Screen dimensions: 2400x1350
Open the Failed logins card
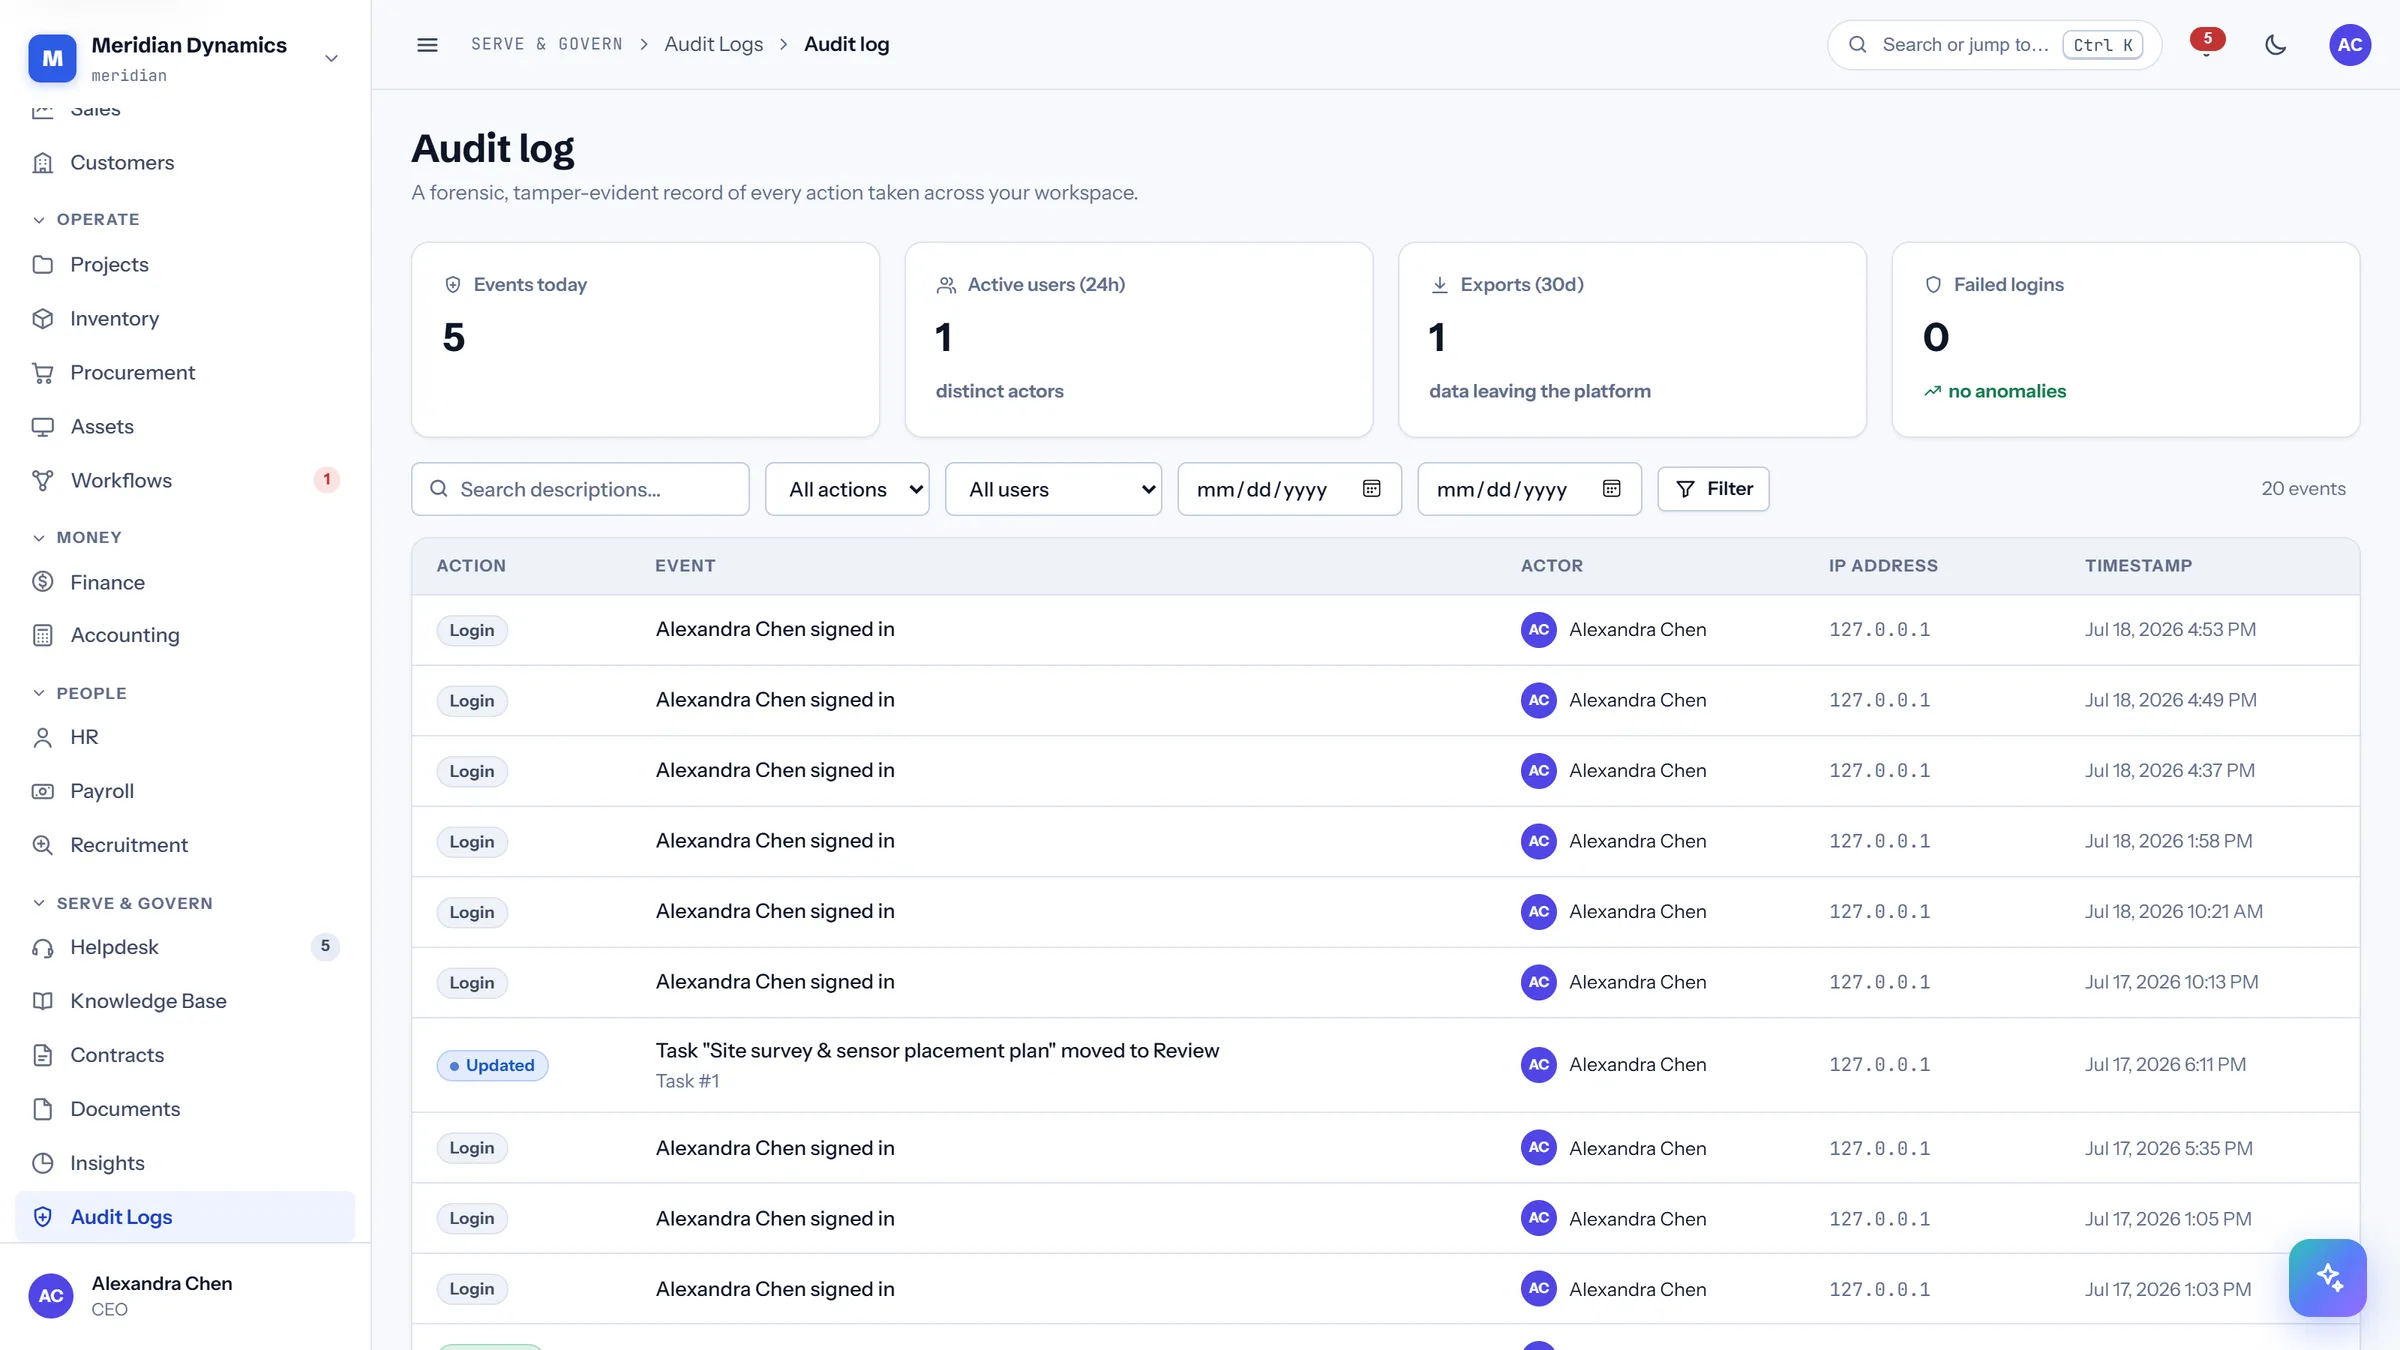[x=2126, y=339]
